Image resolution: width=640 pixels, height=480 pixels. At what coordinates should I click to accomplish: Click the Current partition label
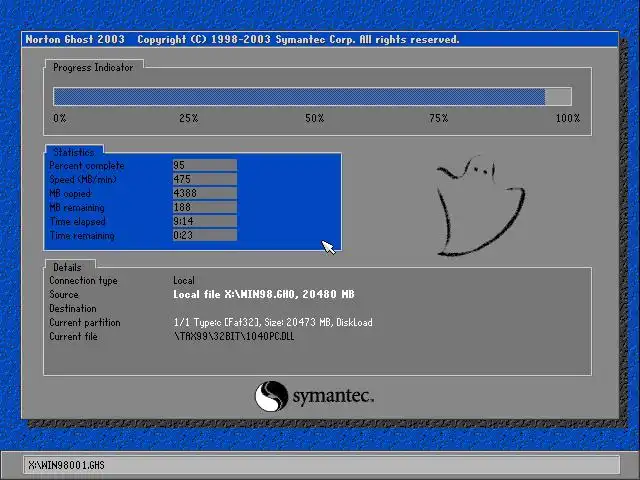tap(85, 322)
